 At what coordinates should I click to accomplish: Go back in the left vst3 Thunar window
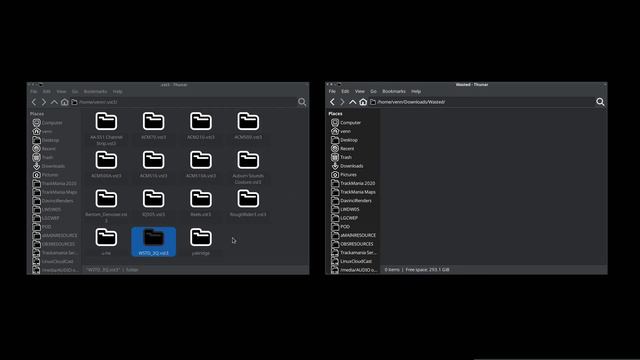tap(34, 102)
